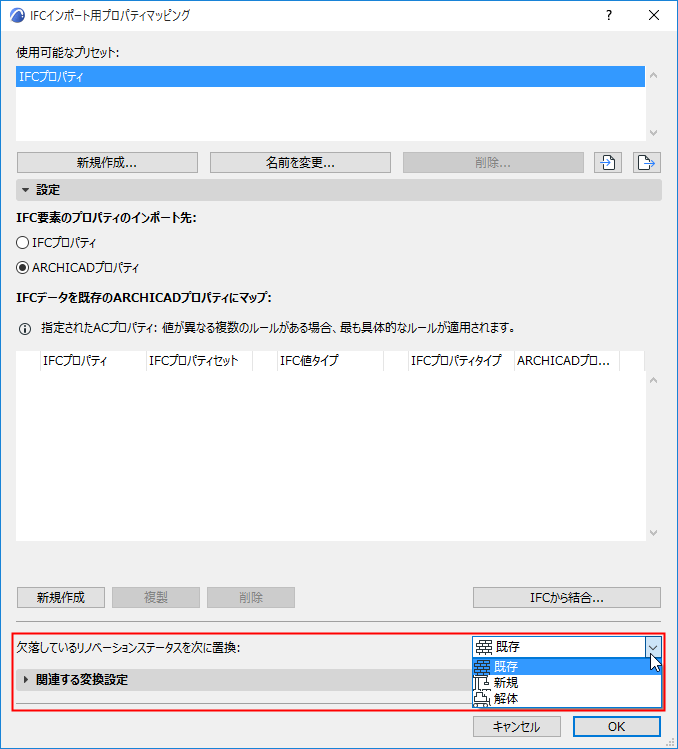Click the IFCから結合... button

tap(567, 597)
